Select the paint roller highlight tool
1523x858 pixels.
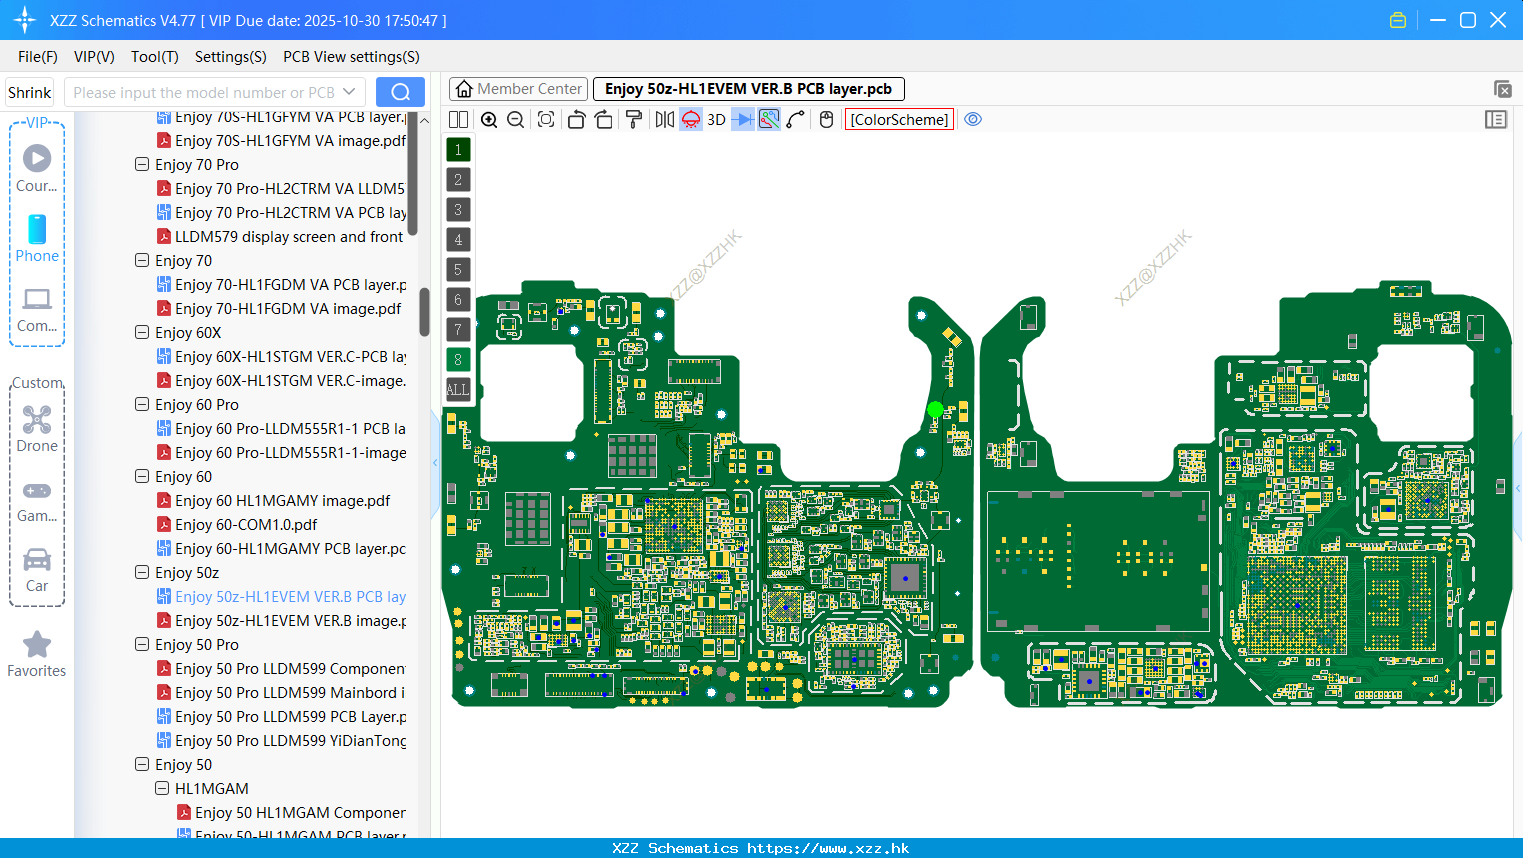click(x=634, y=119)
